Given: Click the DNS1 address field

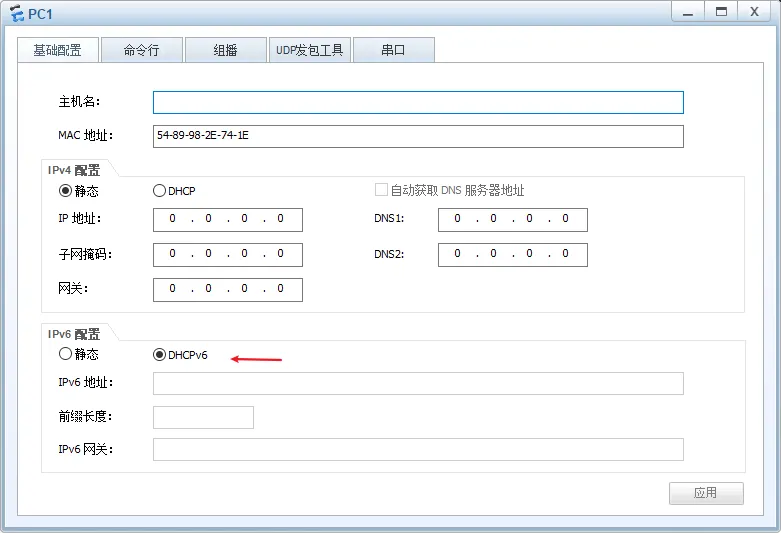Looking at the screenshot, I should pos(513,220).
